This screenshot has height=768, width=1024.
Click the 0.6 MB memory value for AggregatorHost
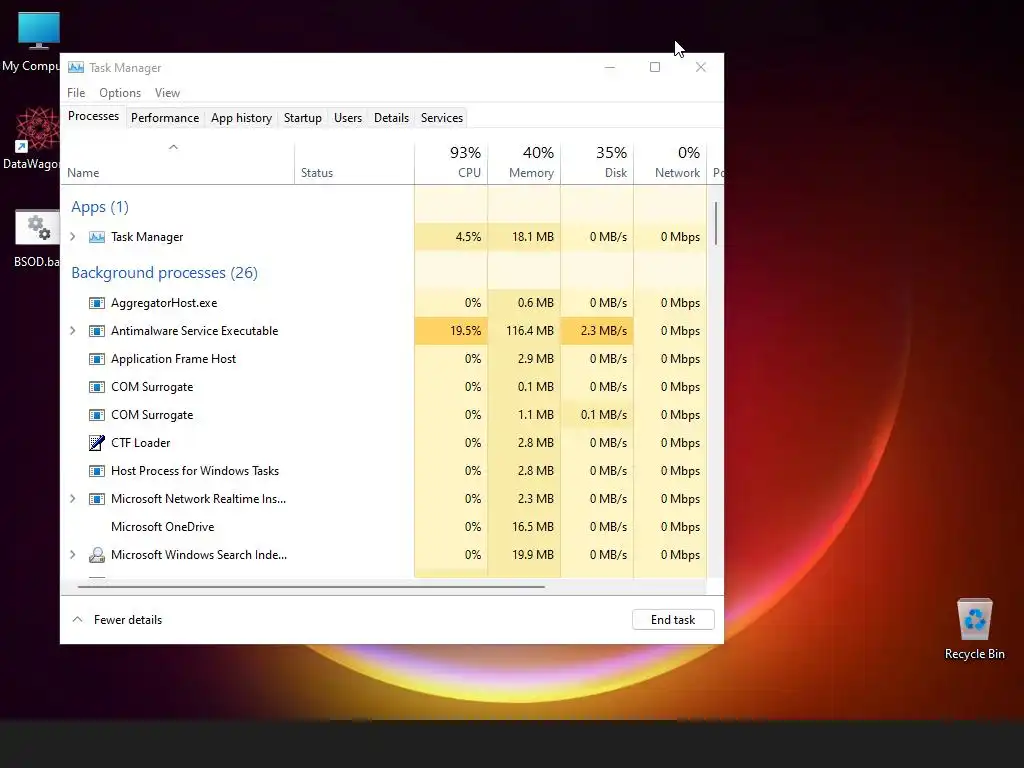(x=536, y=303)
